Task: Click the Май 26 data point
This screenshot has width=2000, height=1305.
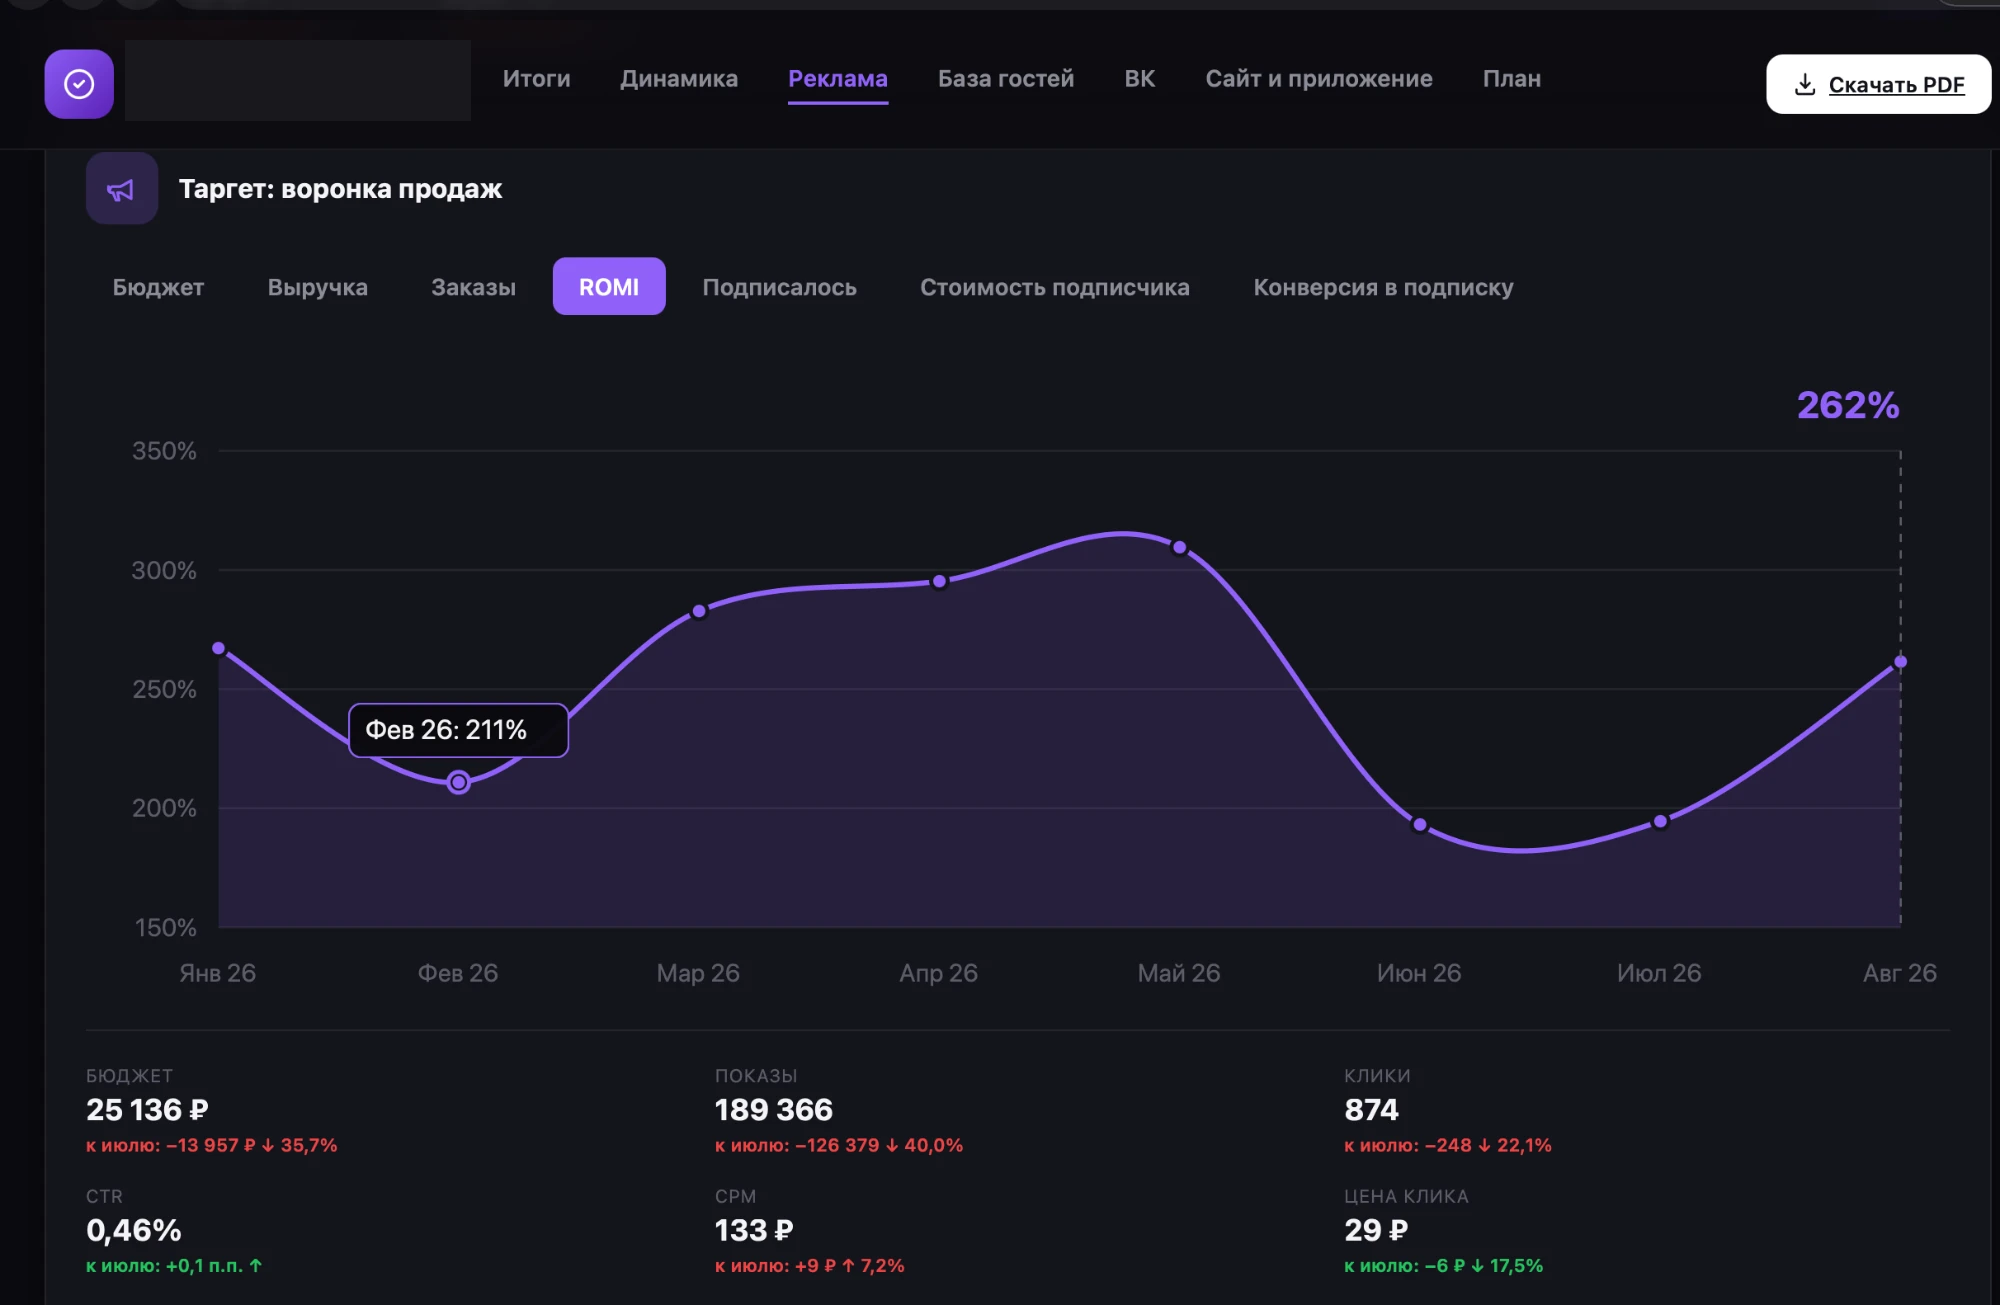Action: tap(1179, 547)
